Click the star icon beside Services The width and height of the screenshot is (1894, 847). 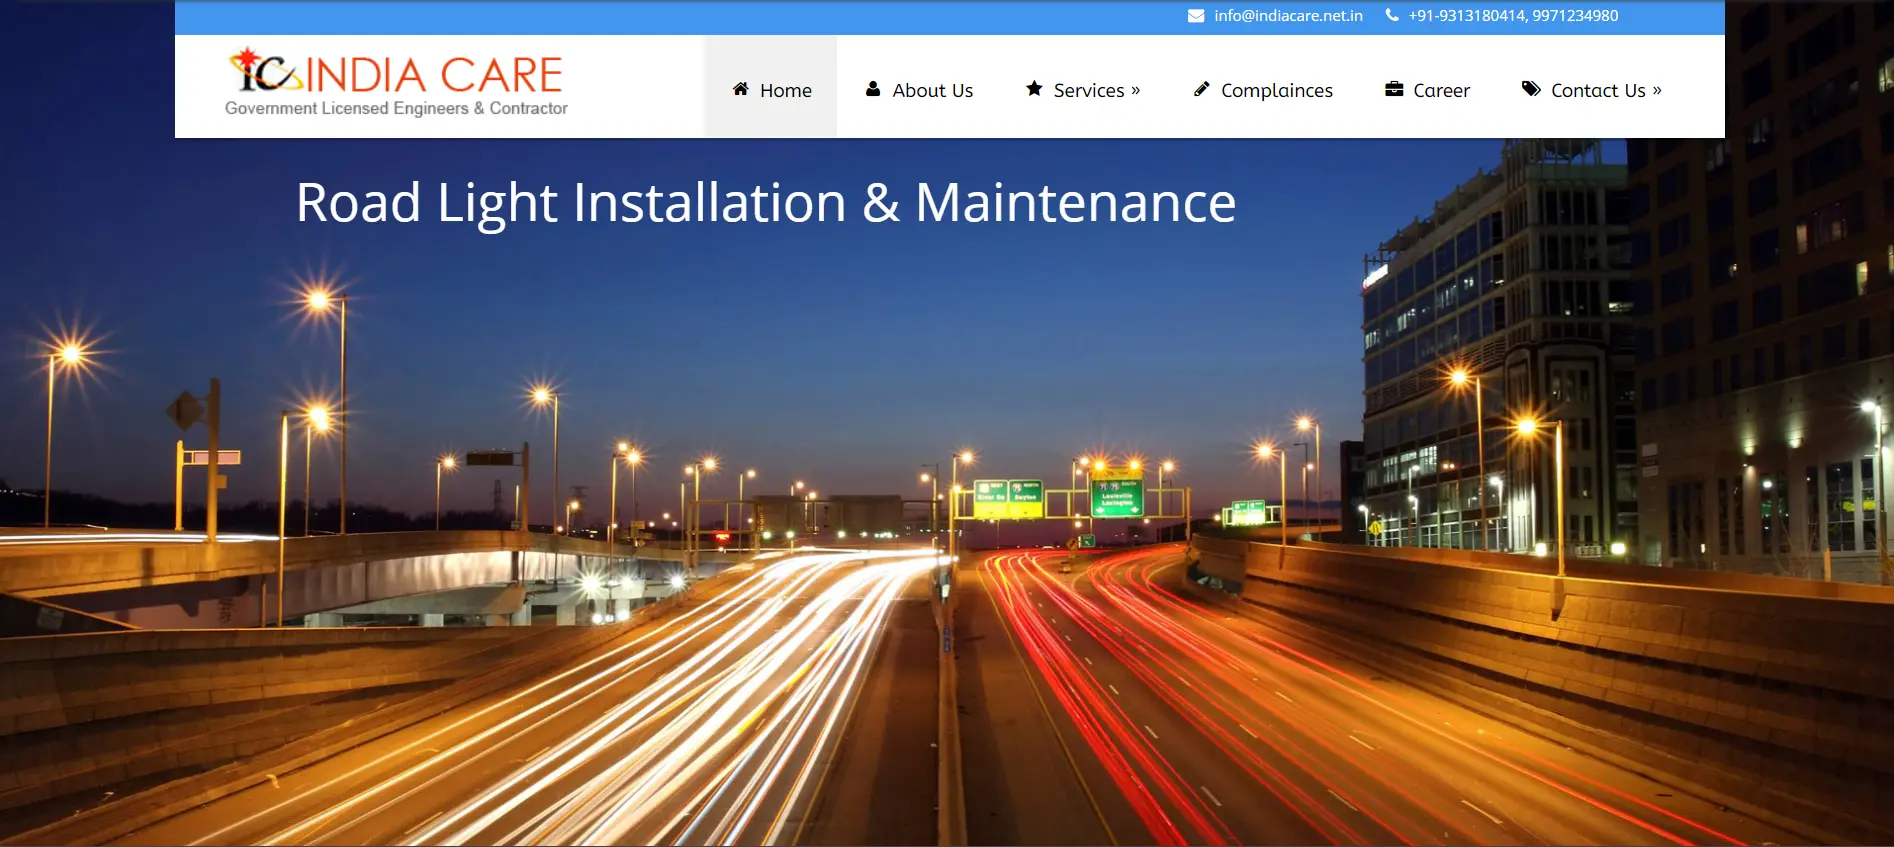click(1034, 89)
